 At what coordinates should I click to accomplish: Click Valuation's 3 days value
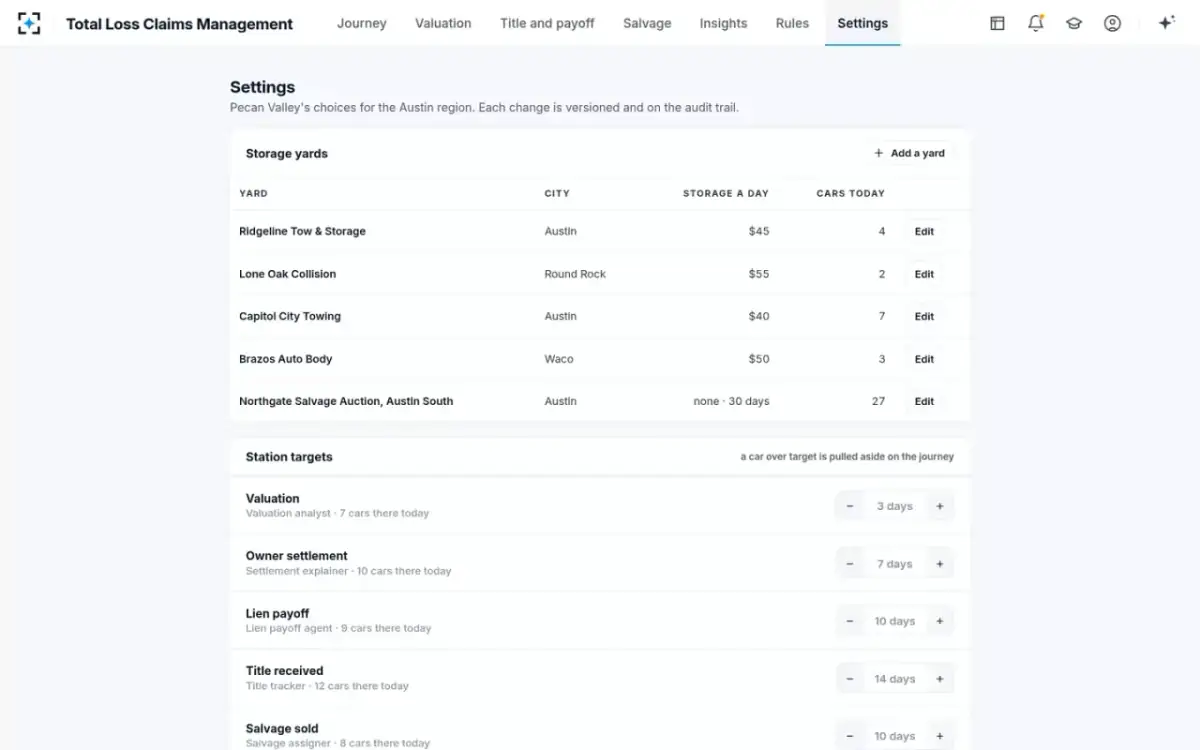(x=895, y=506)
